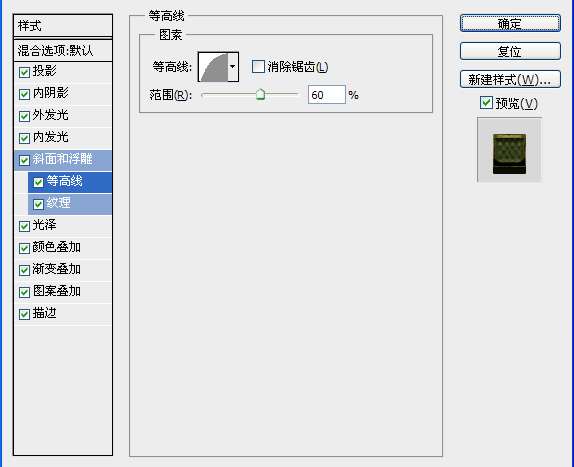The image size is (574, 467).
Task: Toggle the 外发光 outer glow checkbox
Action: click(24, 116)
